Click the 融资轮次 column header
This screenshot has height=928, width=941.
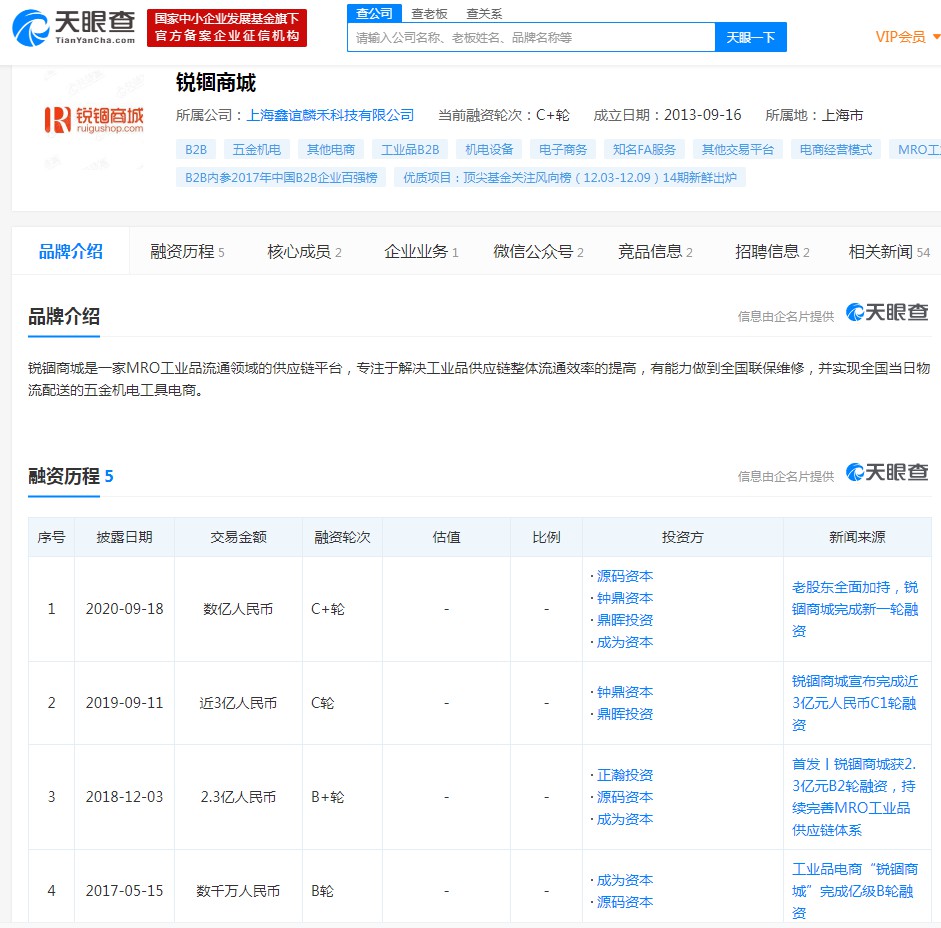tap(342, 537)
